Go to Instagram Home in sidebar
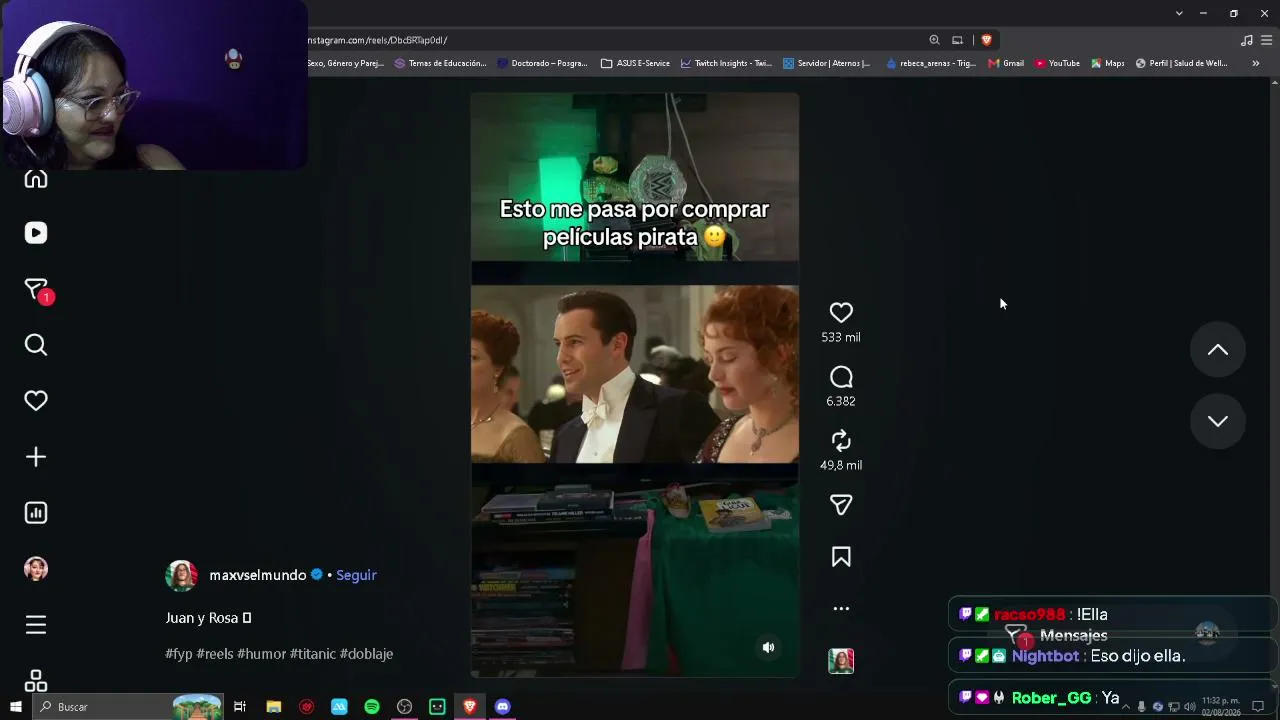The width and height of the screenshot is (1280, 720). point(36,179)
